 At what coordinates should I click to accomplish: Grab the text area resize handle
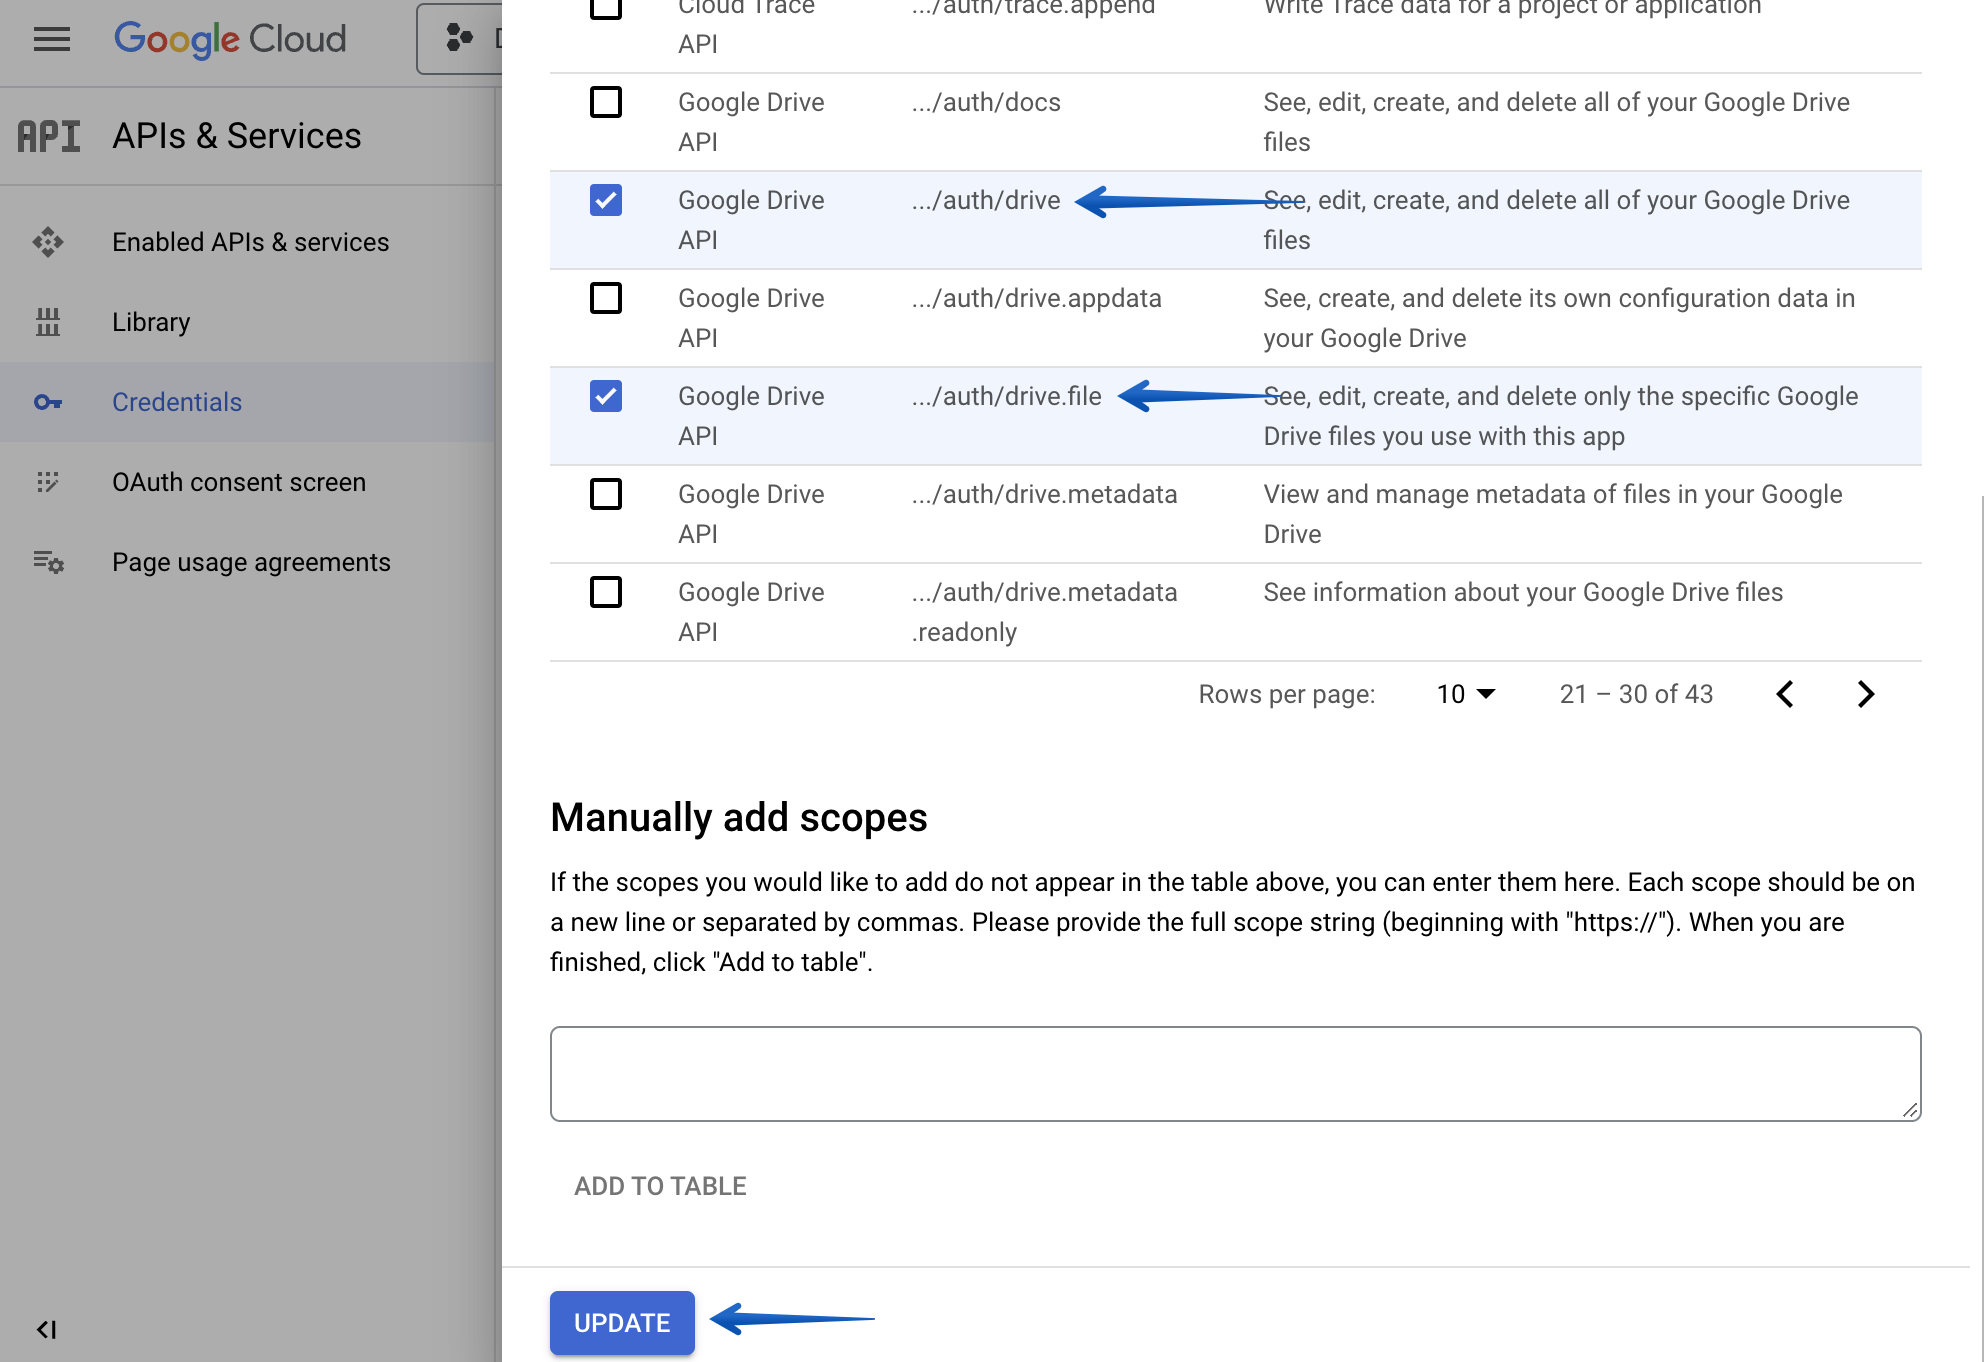click(1910, 1110)
